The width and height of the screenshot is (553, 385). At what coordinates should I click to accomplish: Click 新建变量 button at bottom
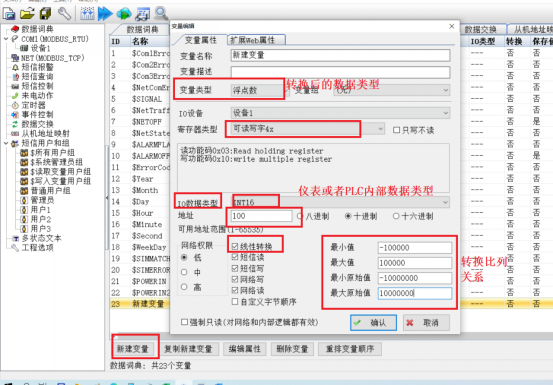coord(133,349)
